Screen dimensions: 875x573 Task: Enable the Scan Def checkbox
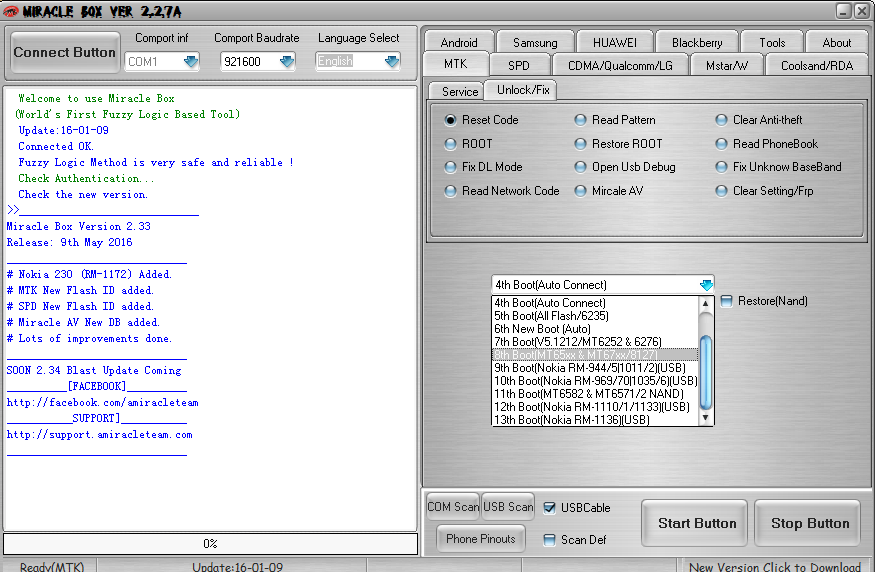click(x=549, y=540)
